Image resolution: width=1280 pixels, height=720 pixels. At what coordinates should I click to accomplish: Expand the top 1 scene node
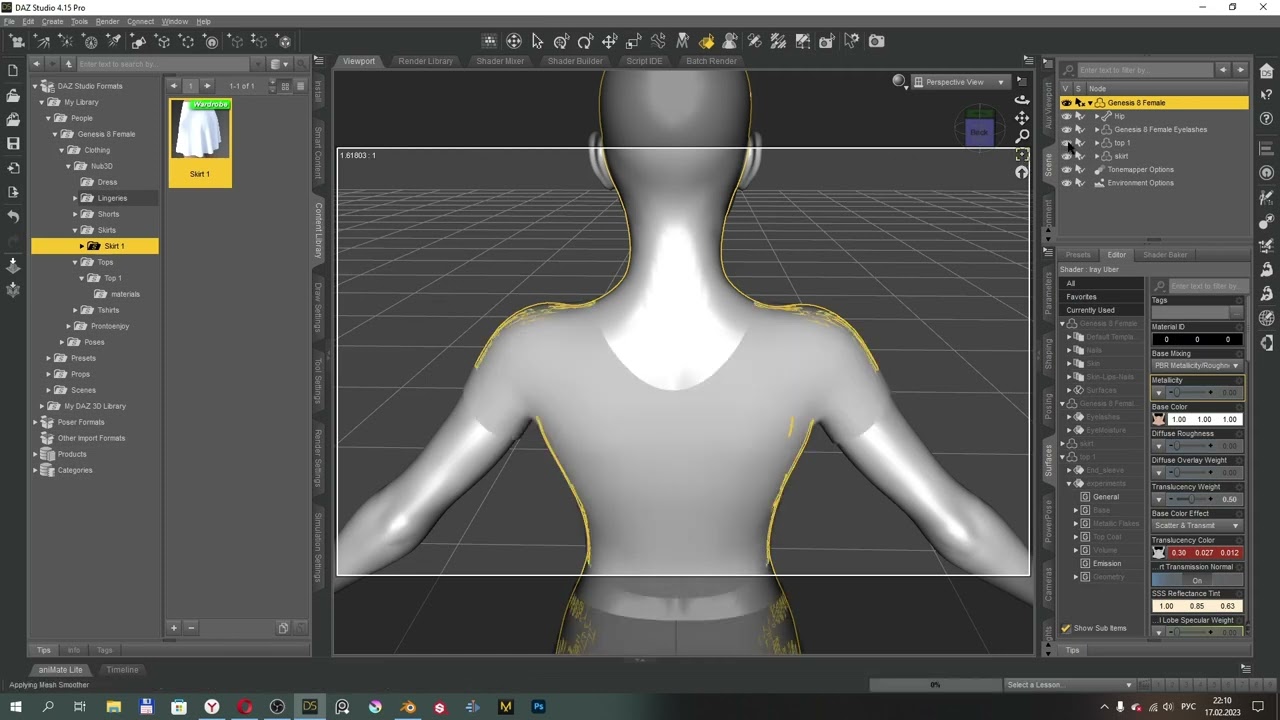1097,143
